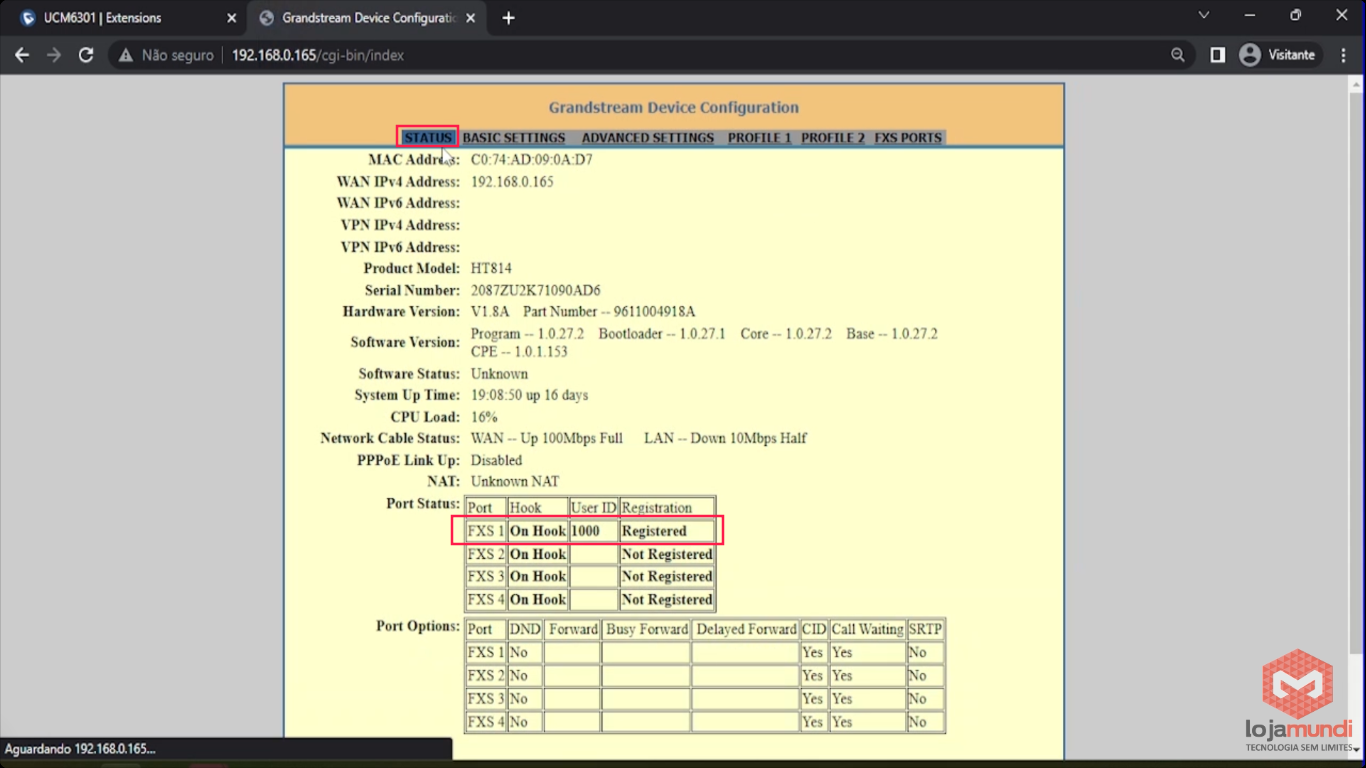Go to PROFILE 2 settings
Image resolution: width=1366 pixels, height=768 pixels.
pos(832,138)
